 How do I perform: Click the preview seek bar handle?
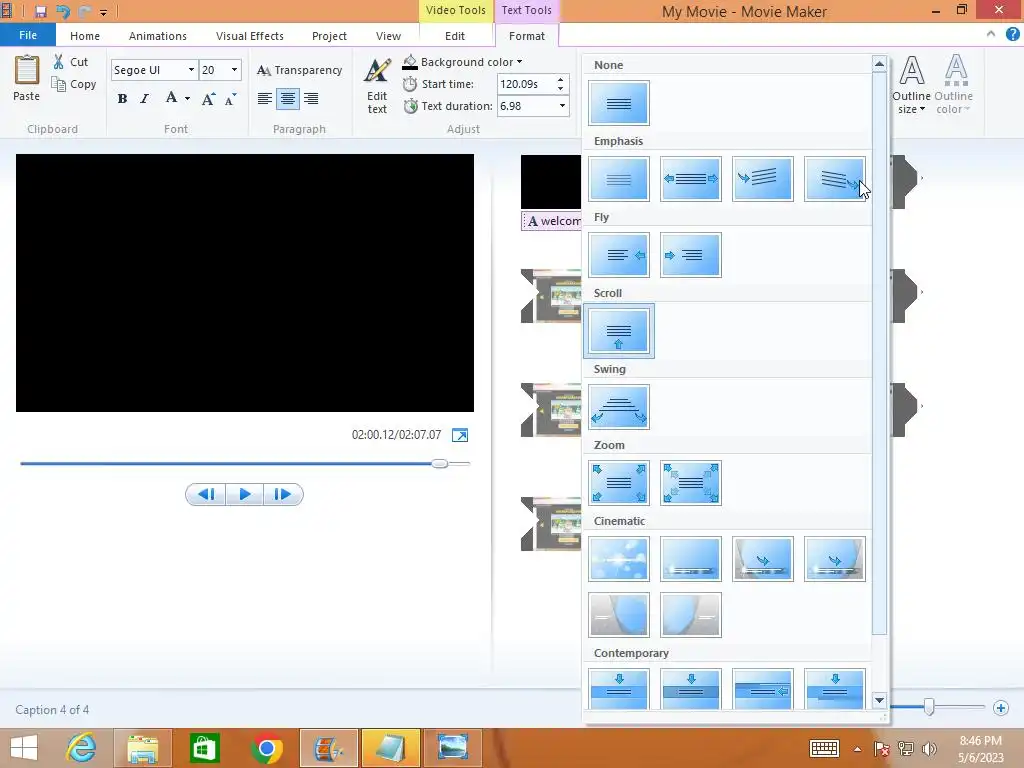440,463
